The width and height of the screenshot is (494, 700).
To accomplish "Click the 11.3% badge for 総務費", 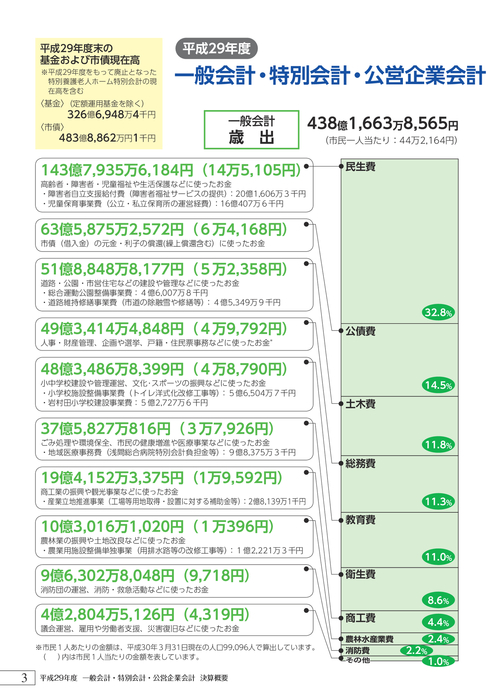I will 438,501.
